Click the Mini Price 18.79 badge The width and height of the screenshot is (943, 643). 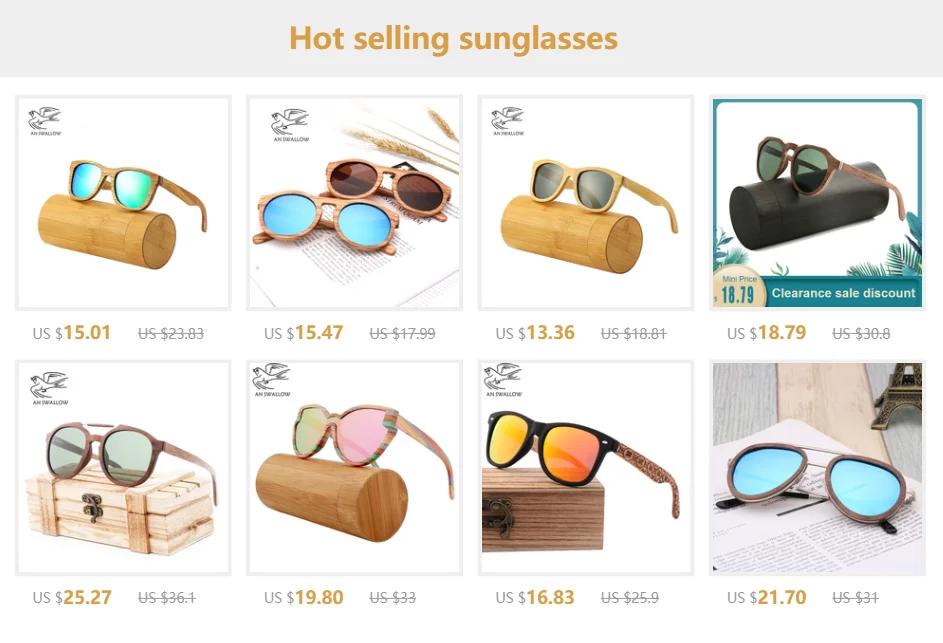pyautogui.click(x=739, y=289)
